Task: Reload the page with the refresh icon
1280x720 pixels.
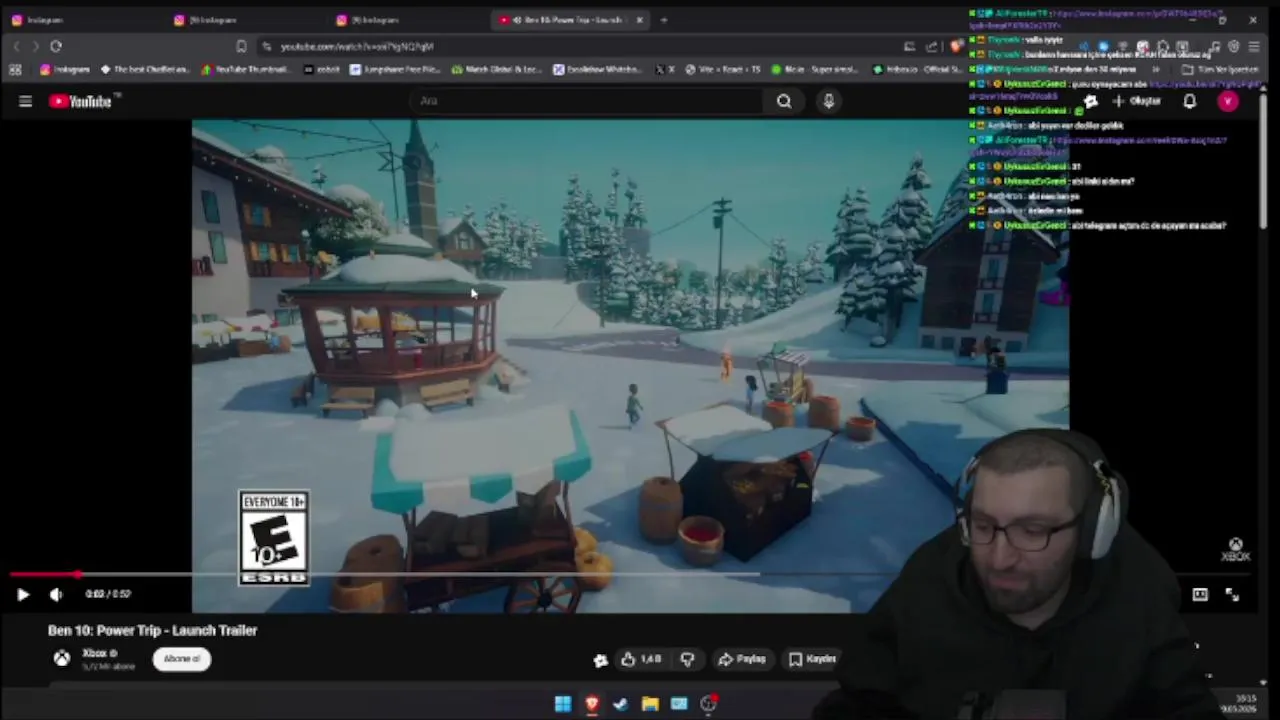Action: coord(56,46)
